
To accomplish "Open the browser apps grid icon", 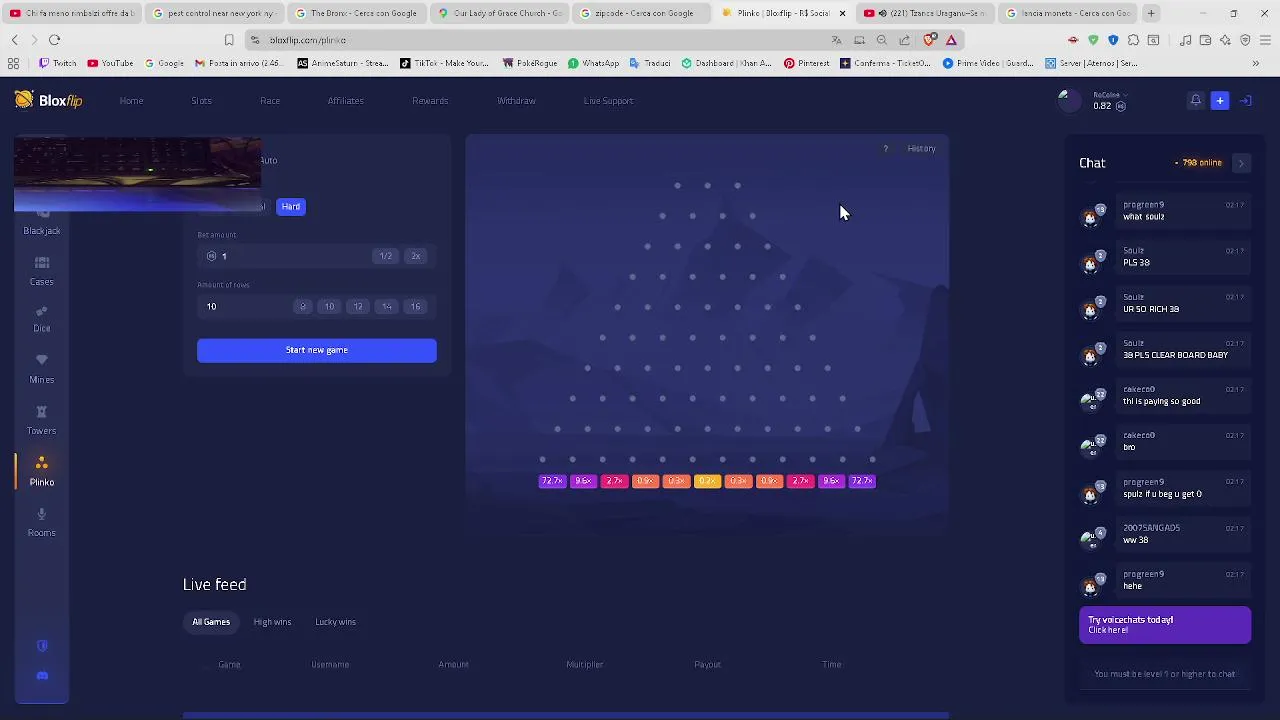I will [13, 63].
